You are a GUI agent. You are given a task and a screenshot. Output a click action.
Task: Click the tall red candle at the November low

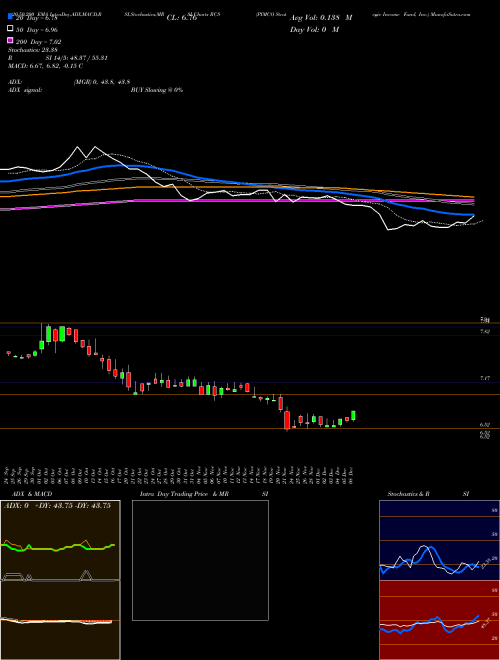click(x=287, y=420)
